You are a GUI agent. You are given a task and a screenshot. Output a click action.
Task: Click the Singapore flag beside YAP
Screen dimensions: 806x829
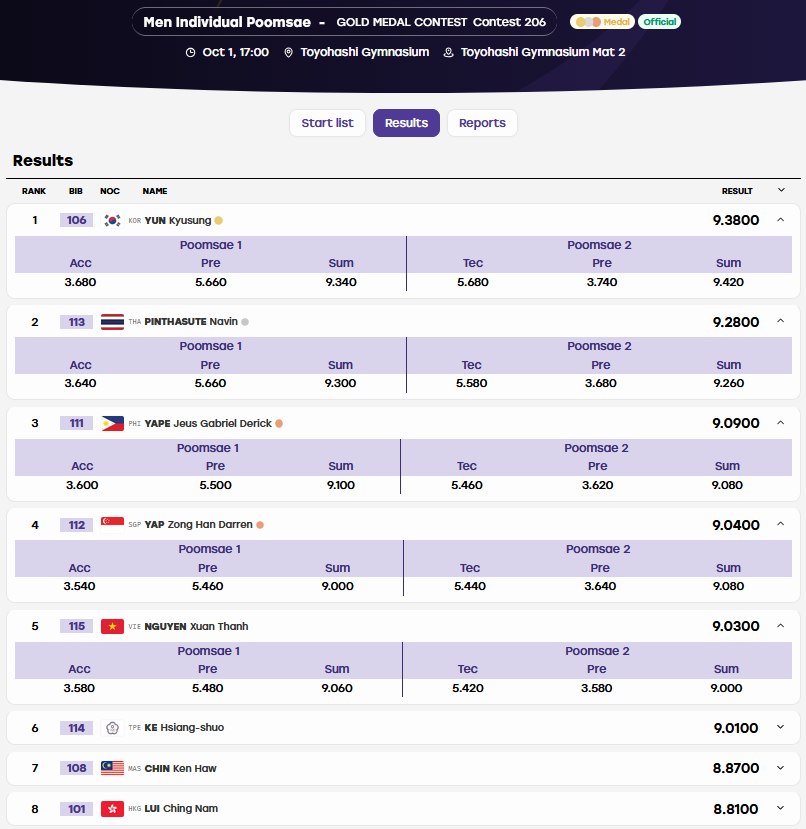click(112, 525)
